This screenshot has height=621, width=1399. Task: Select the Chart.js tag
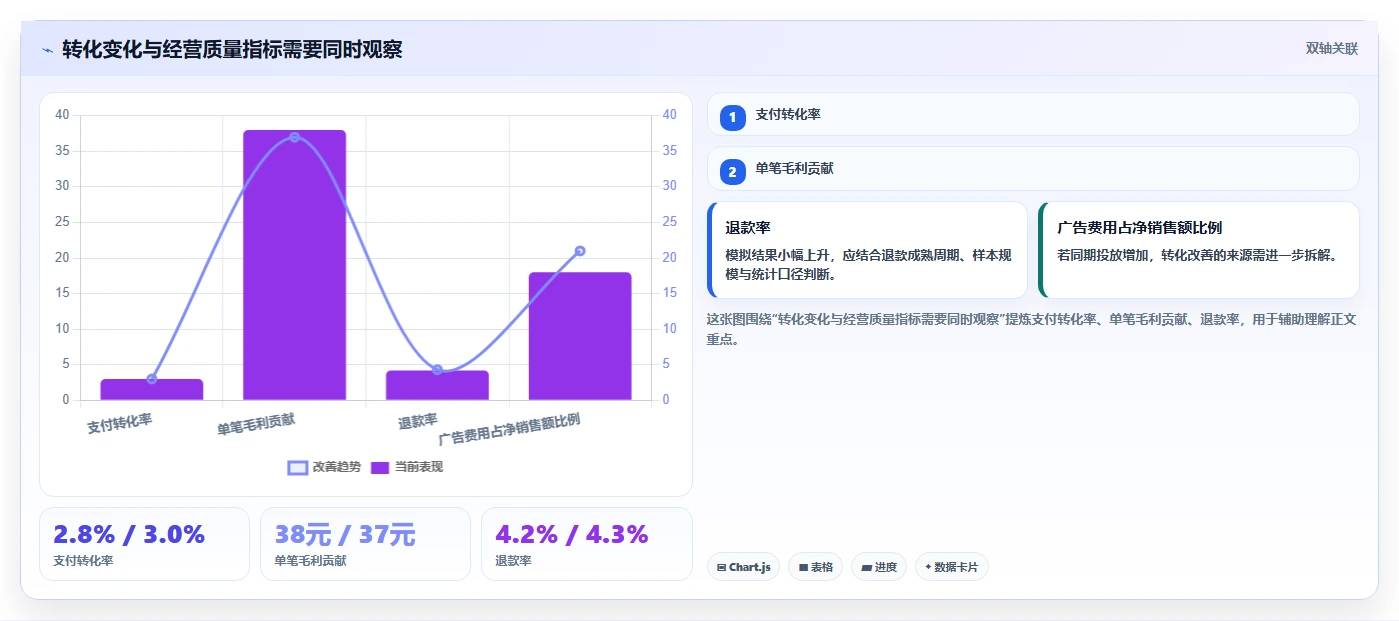click(x=743, y=567)
